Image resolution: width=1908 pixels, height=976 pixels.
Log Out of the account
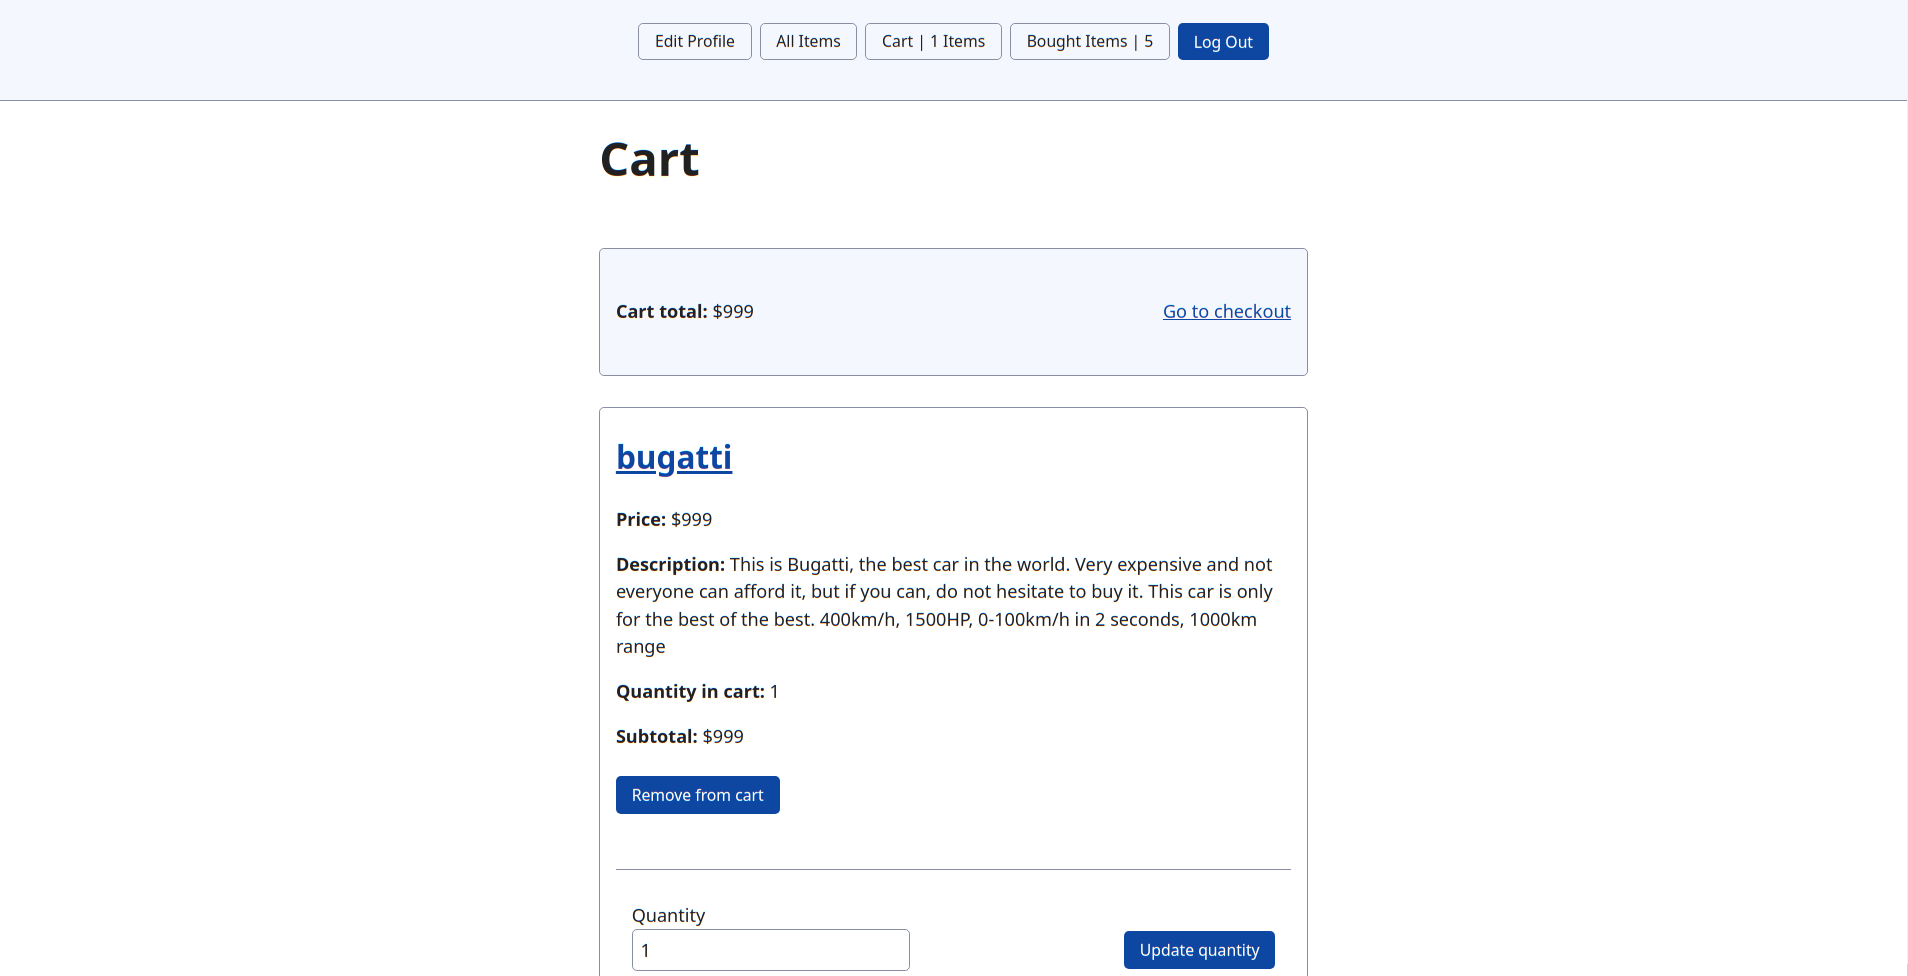pos(1222,41)
